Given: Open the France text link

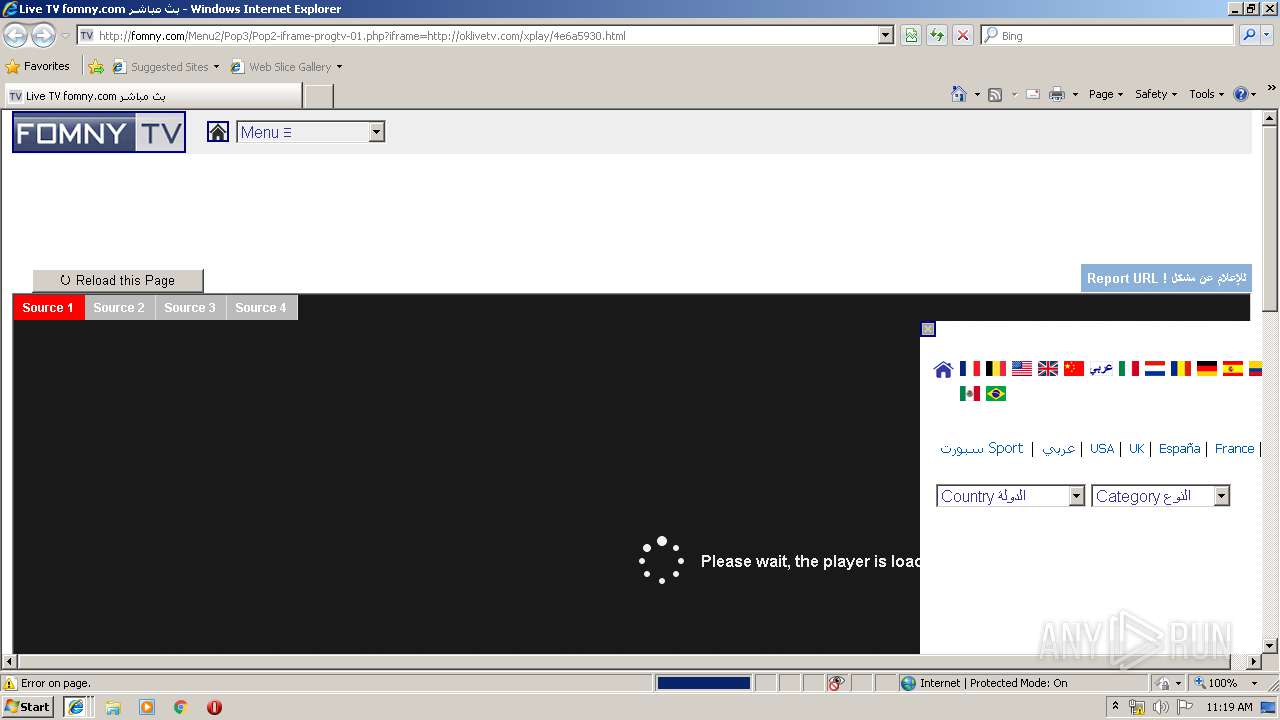Looking at the screenshot, I should tap(1234, 449).
